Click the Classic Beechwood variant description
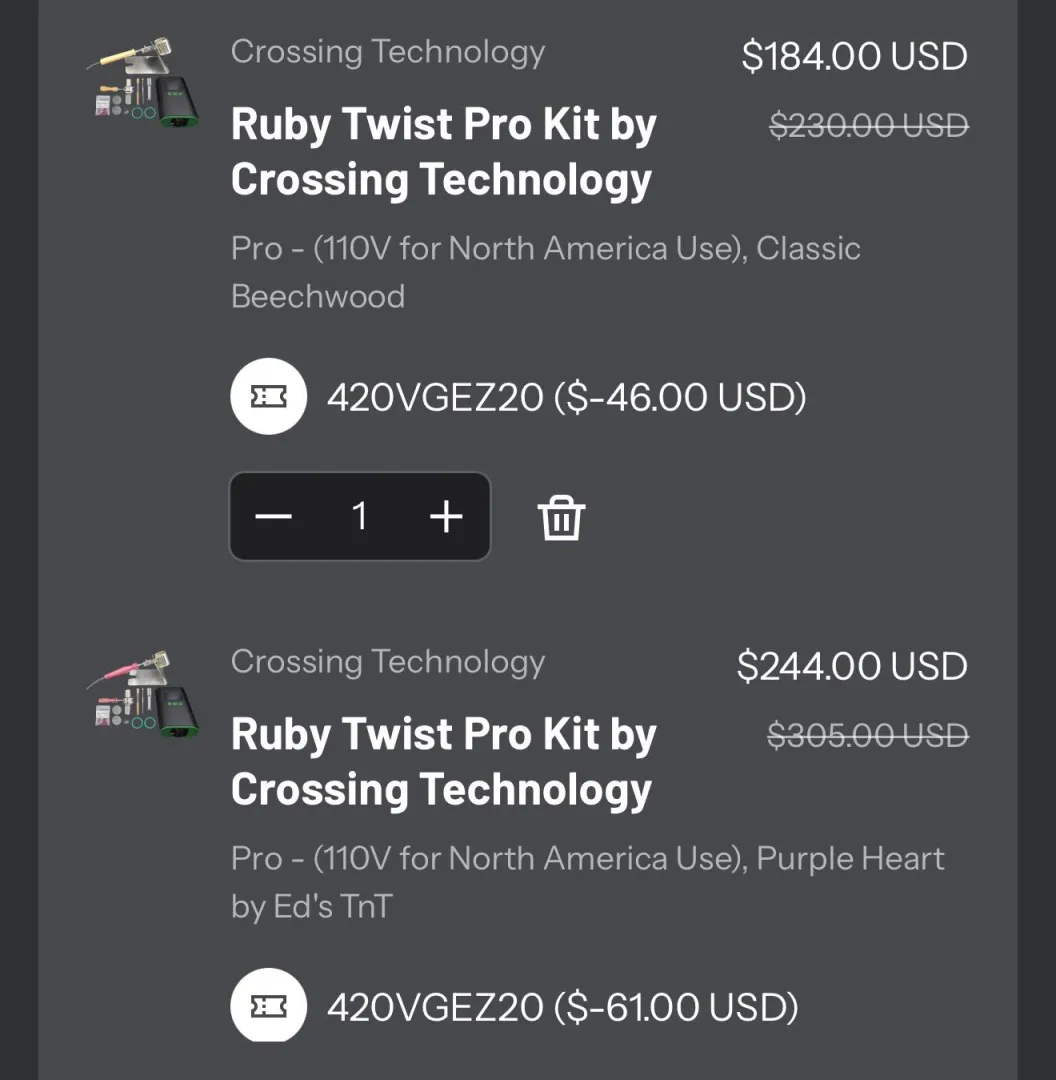 pyautogui.click(x=545, y=271)
